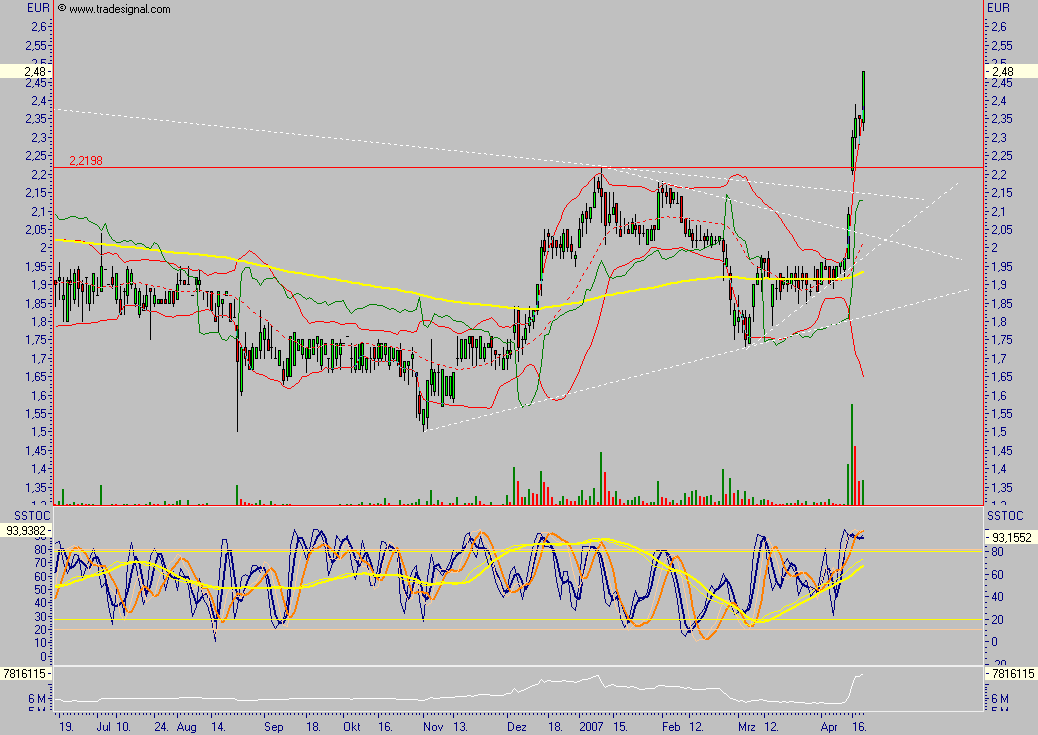Click the 24. date label on date axis
The image size is (1038, 735).
click(x=161, y=727)
